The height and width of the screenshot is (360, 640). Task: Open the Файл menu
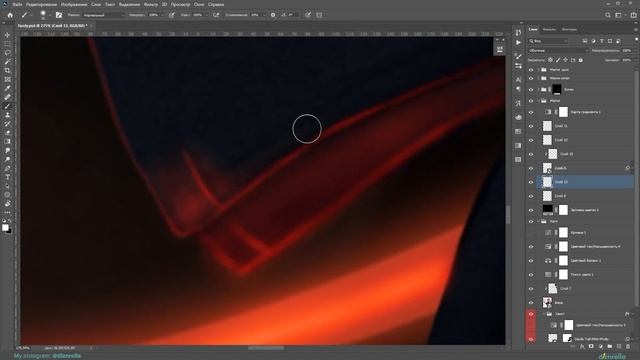coord(17,4)
